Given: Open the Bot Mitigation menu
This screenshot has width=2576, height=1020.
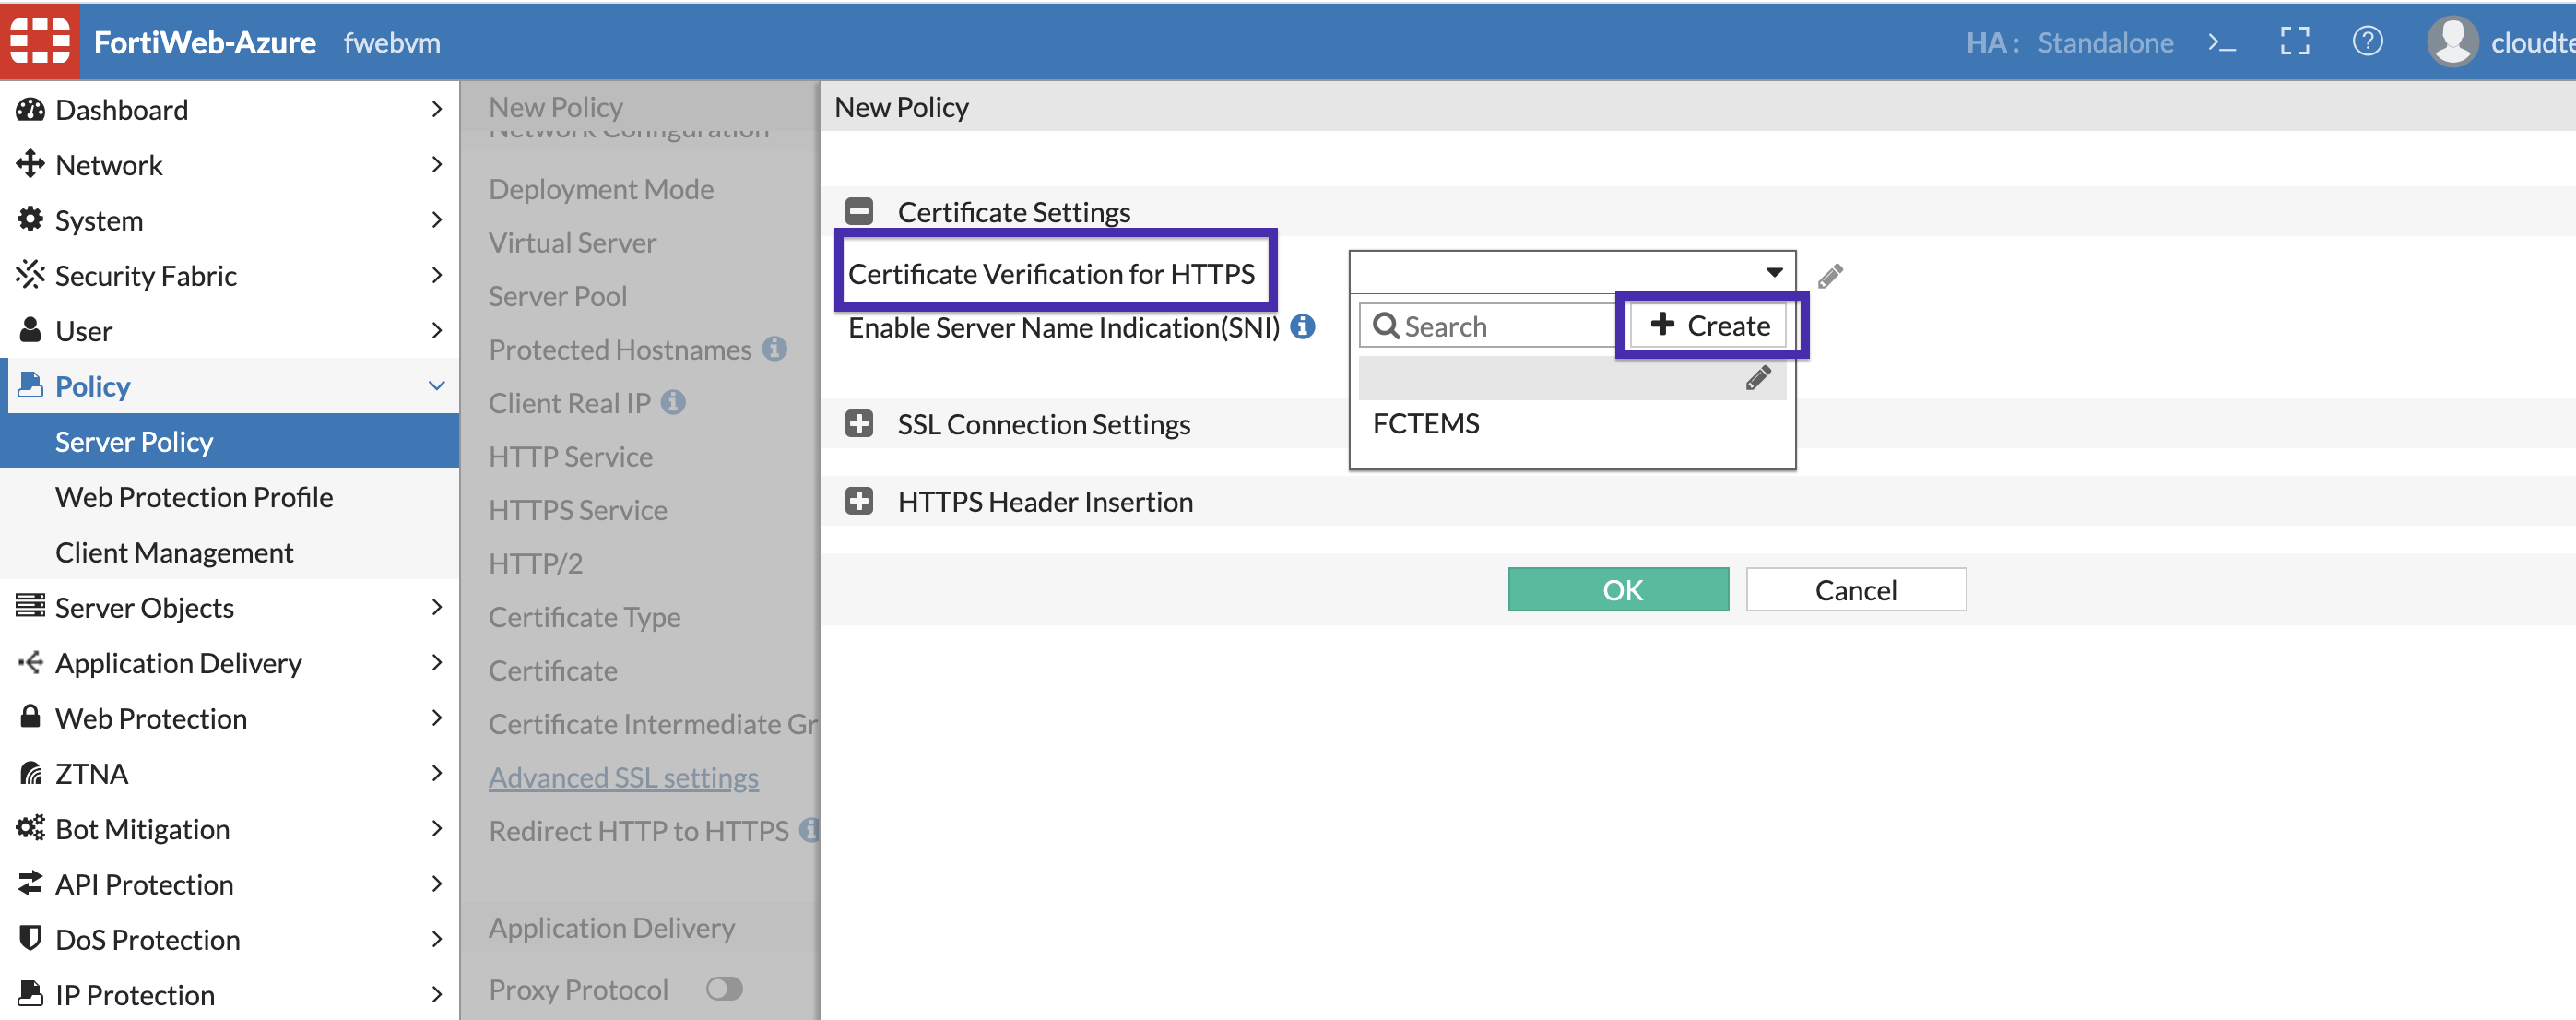Looking at the screenshot, I should click(x=229, y=828).
